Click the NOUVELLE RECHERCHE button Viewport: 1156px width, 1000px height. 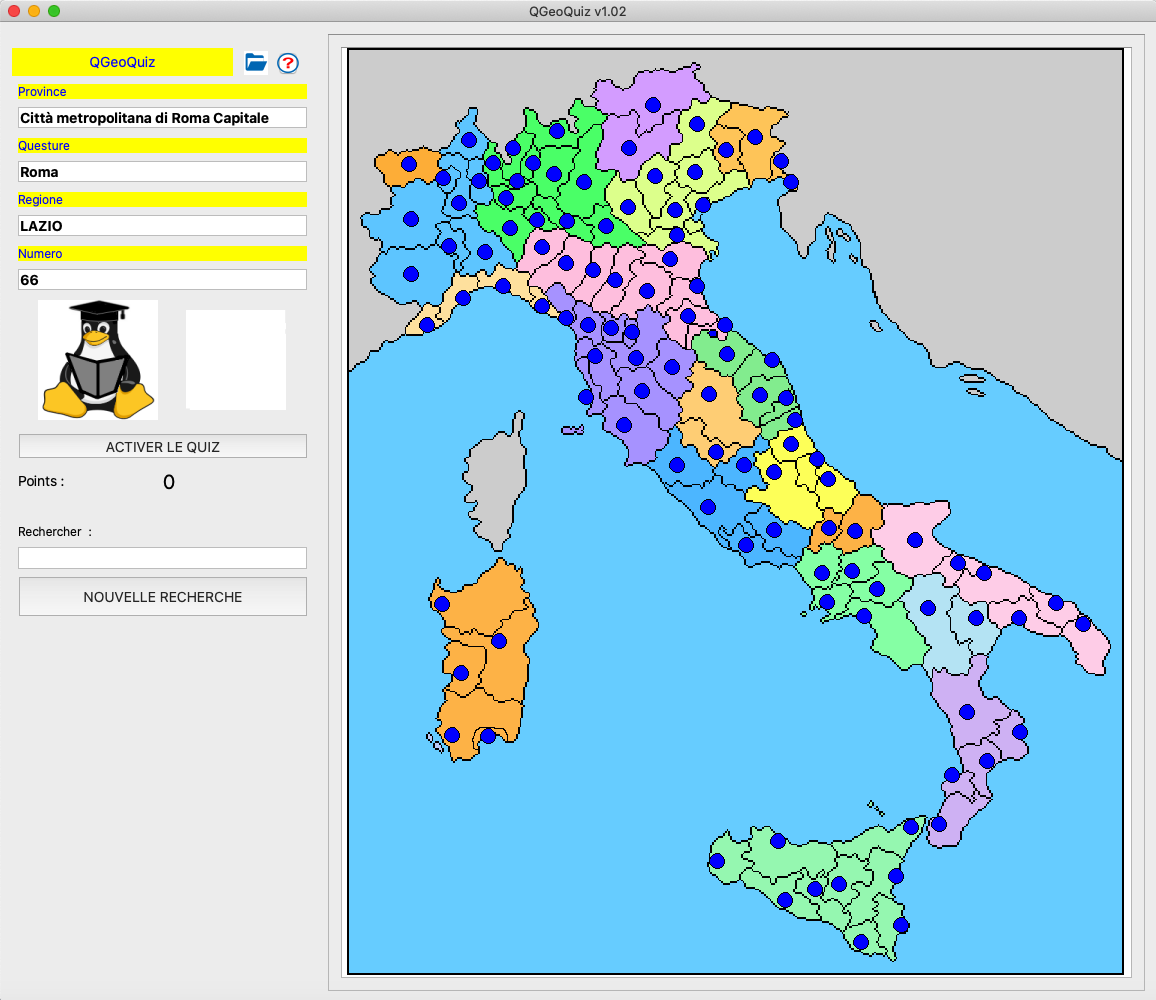pos(162,597)
